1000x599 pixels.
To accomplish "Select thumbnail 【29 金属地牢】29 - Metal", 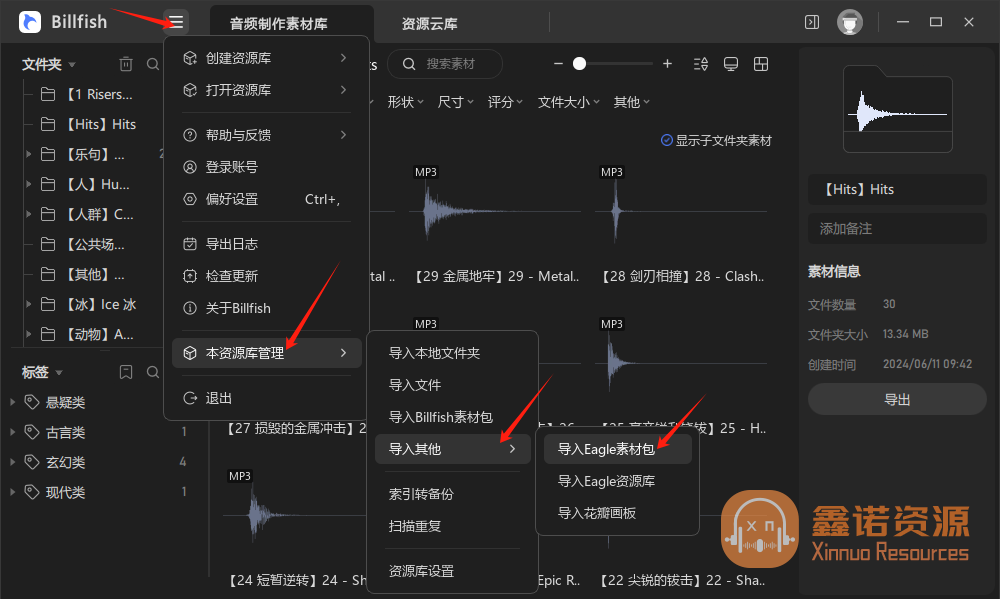I will [x=497, y=211].
